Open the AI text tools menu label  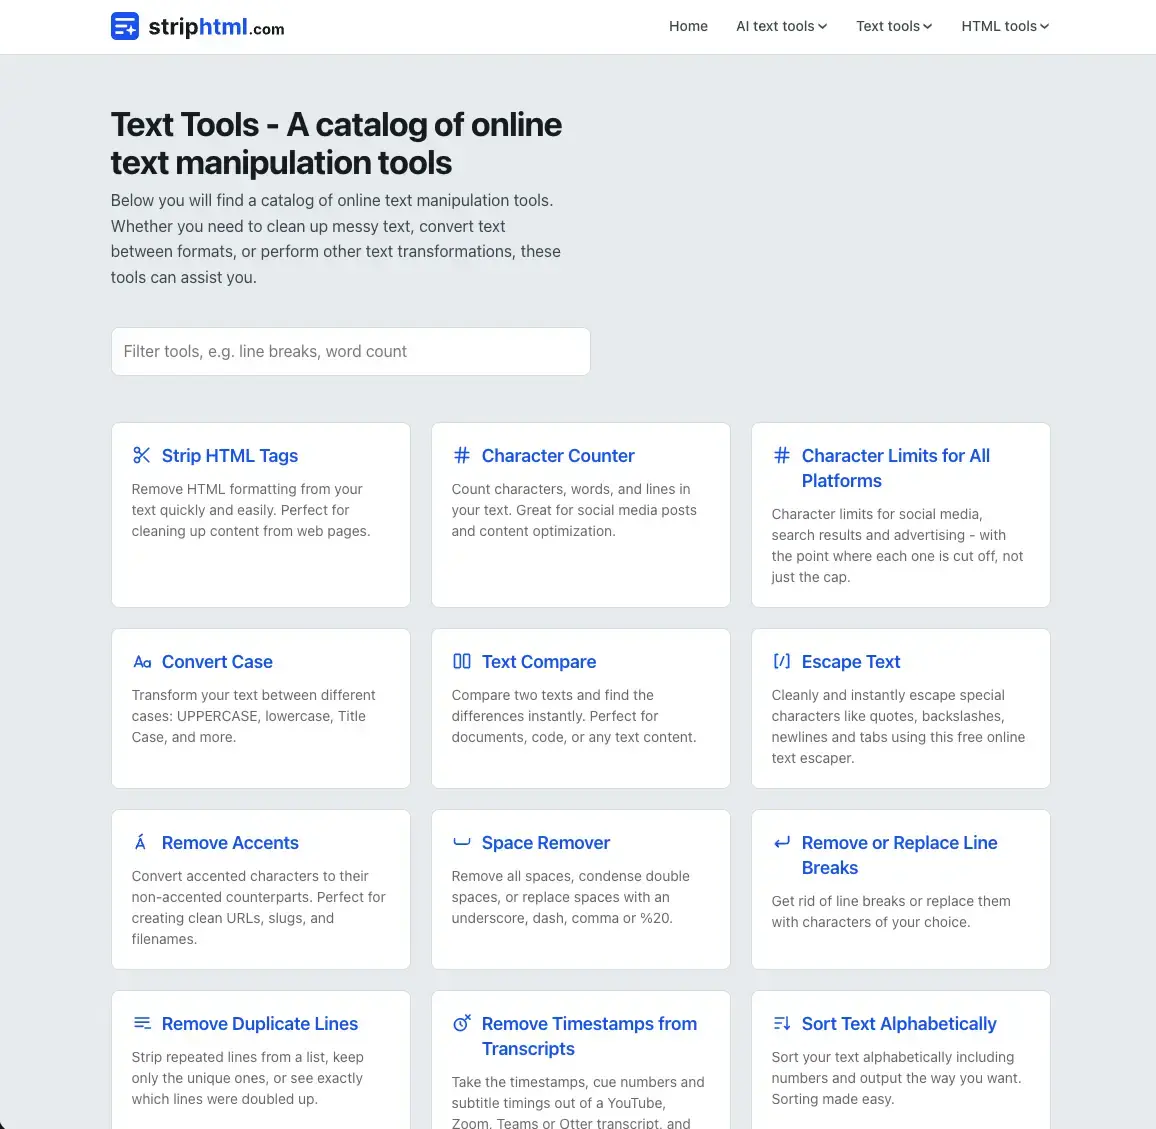[775, 27]
